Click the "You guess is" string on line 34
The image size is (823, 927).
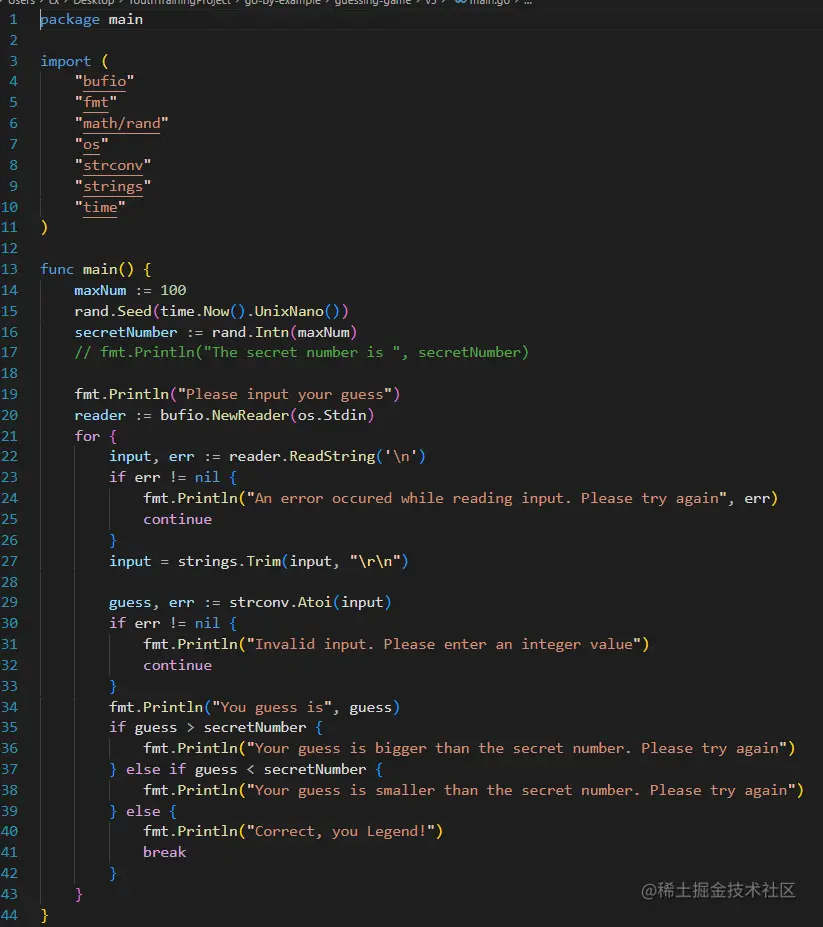click(x=272, y=708)
